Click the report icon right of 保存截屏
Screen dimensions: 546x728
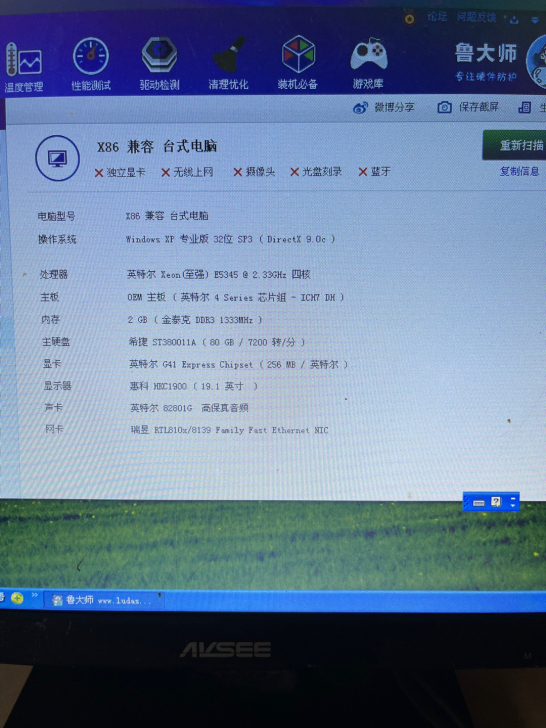[x=525, y=108]
